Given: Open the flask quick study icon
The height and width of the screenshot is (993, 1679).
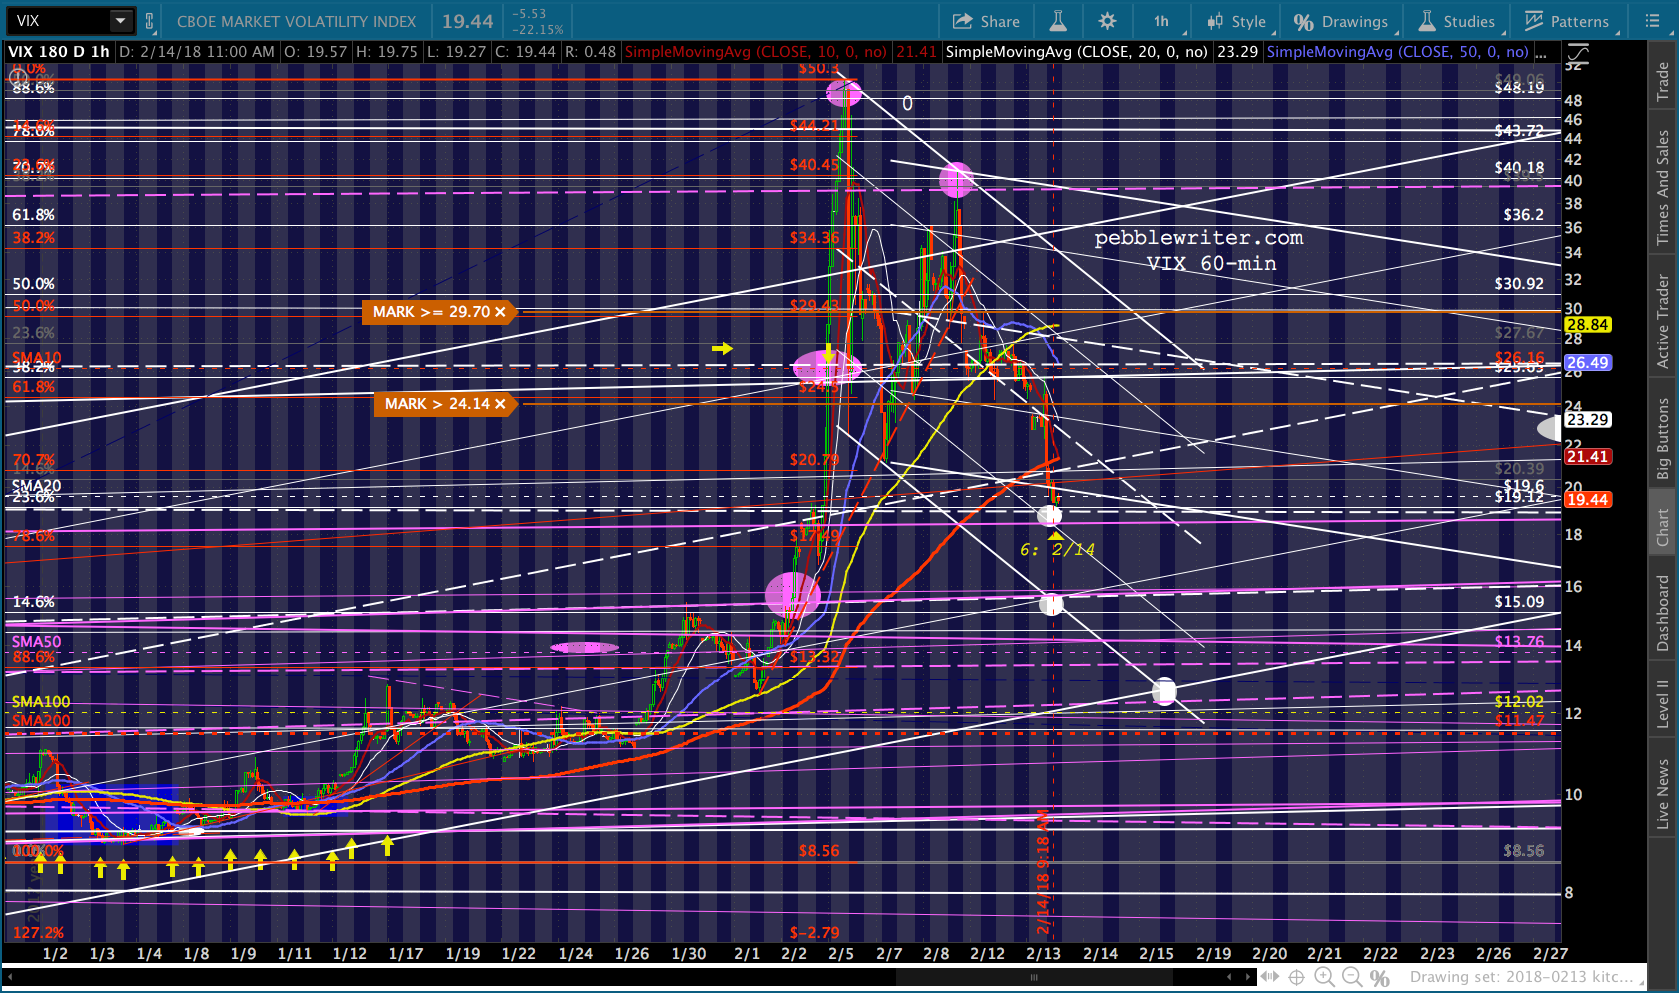Looking at the screenshot, I should click(1057, 21).
